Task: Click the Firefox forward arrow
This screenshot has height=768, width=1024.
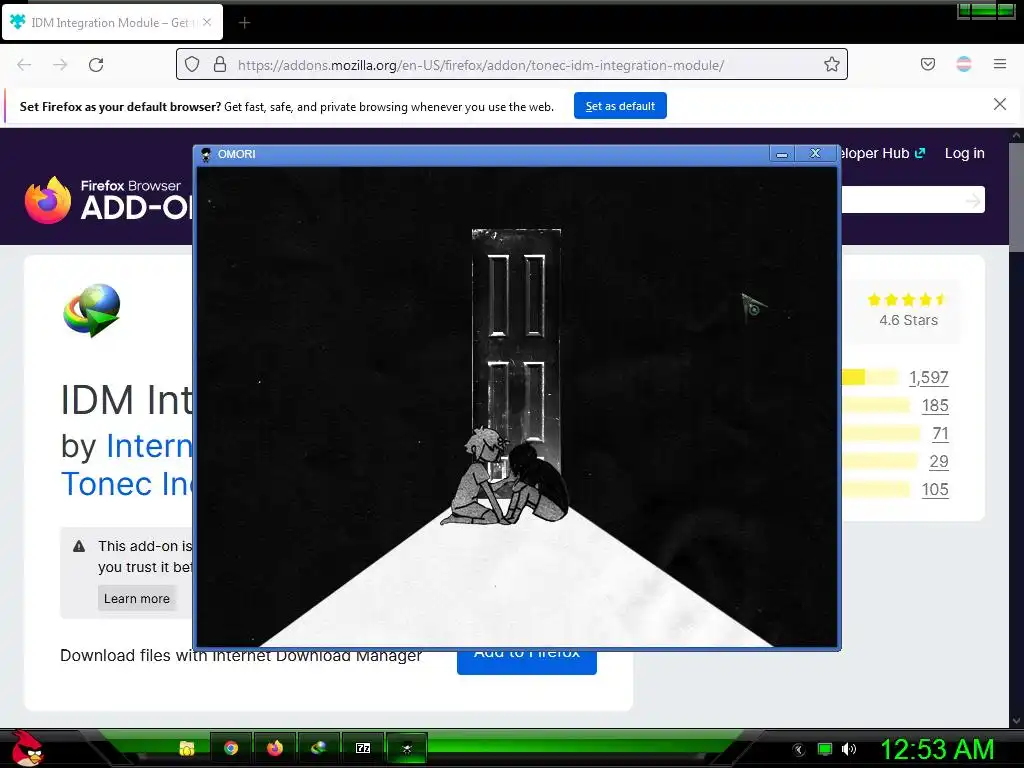Action: (x=60, y=65)
